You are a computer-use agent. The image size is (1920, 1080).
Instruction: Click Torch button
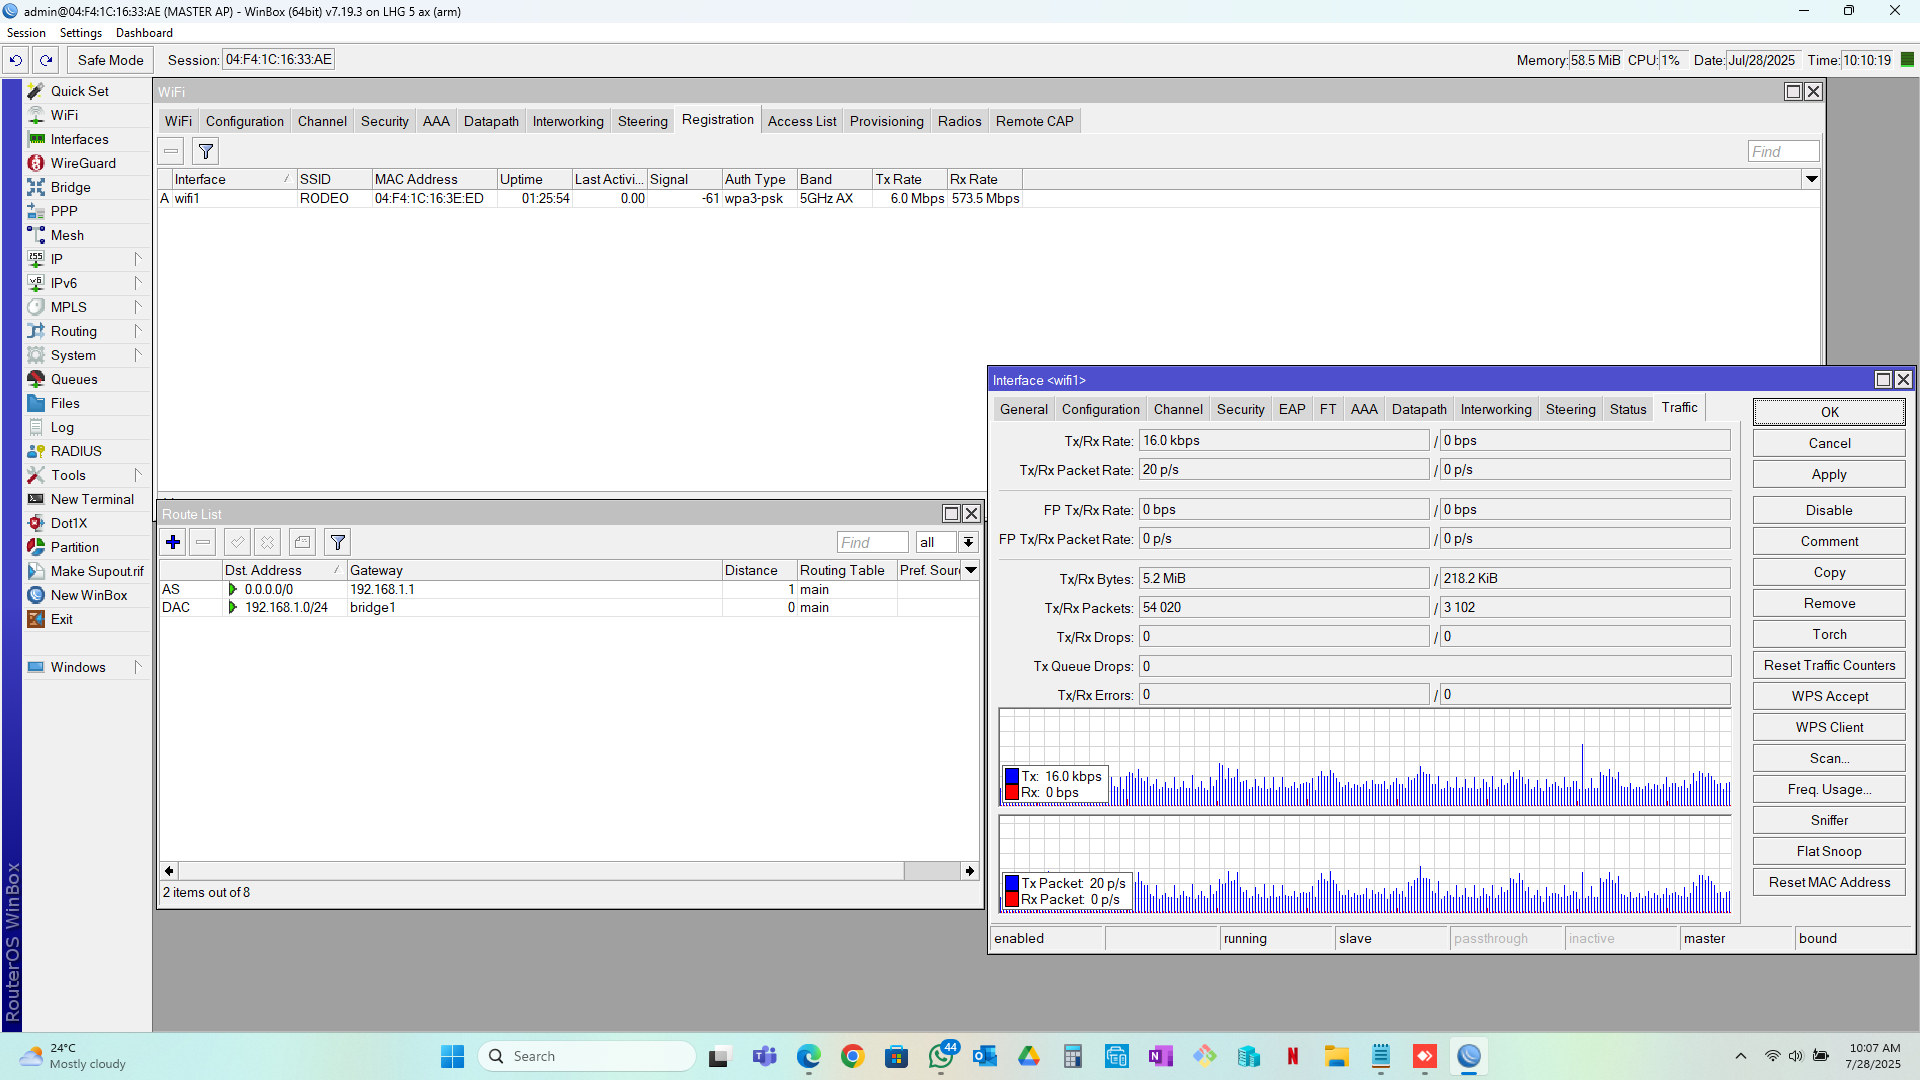click(1829, 634)
